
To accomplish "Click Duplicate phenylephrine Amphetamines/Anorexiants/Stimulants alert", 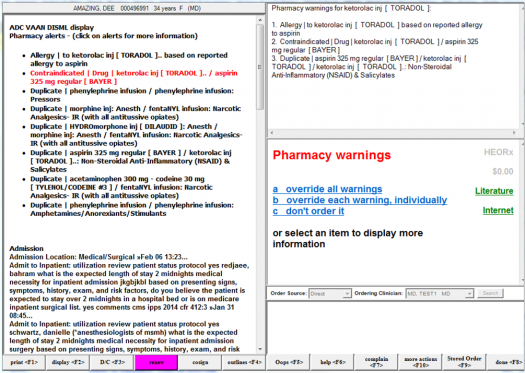I will pos(132,209).
